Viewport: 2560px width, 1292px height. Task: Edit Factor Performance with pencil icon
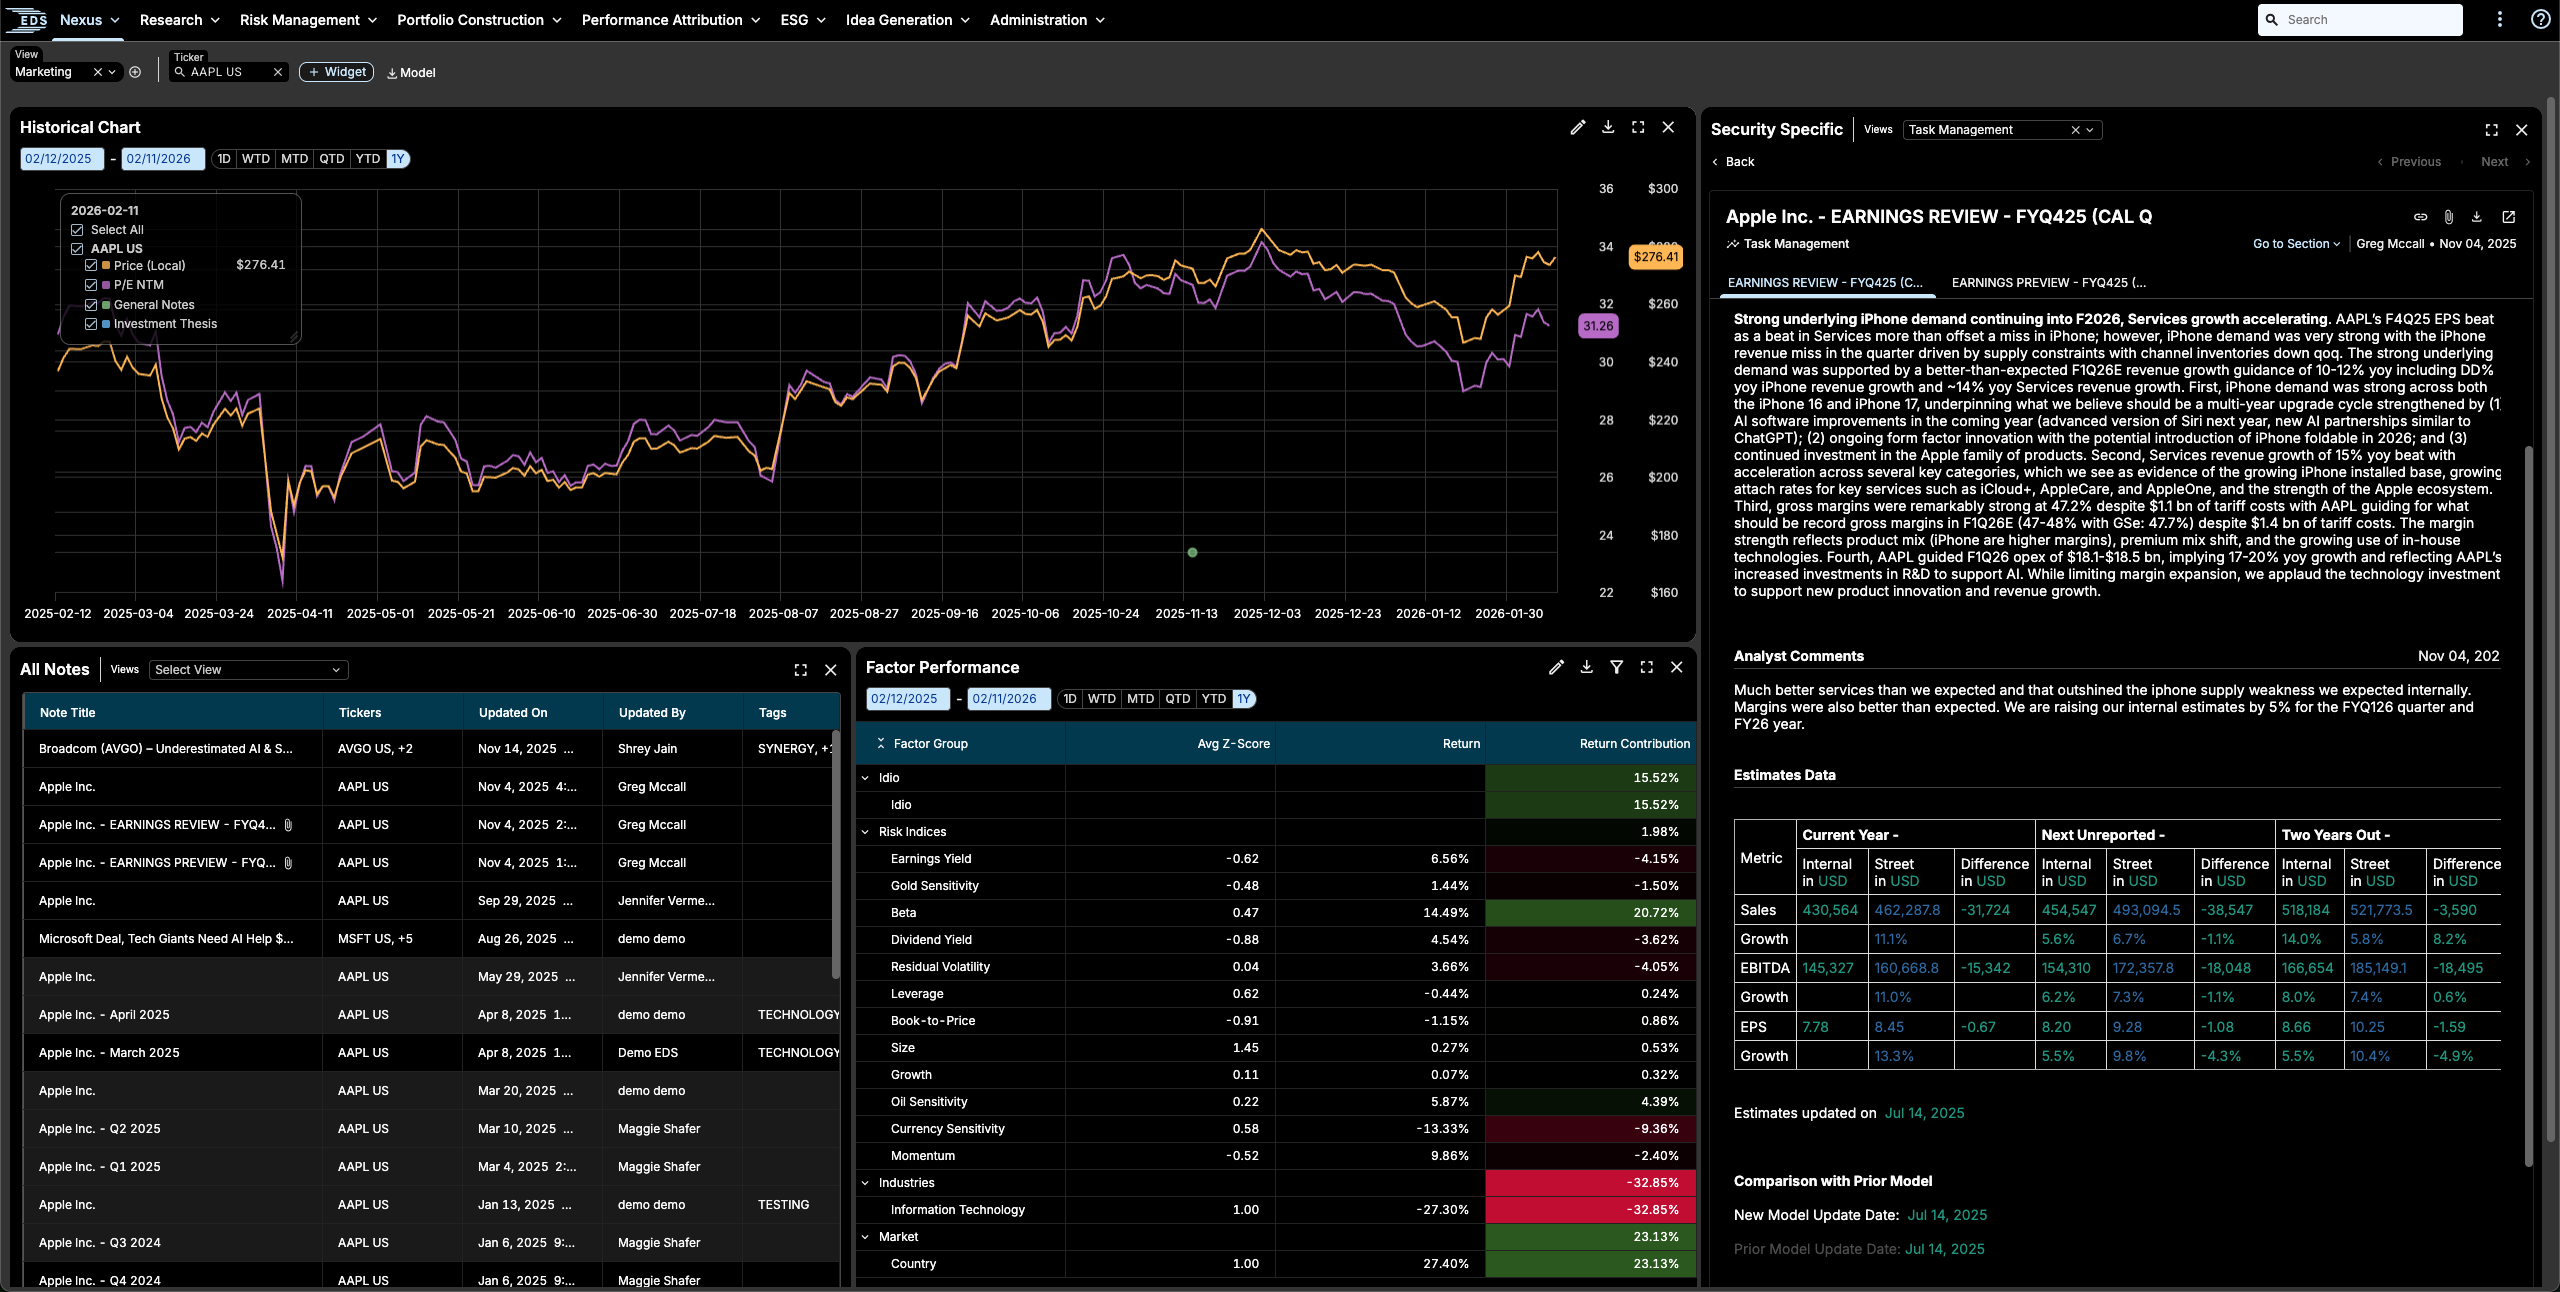tap(1556, 667)
